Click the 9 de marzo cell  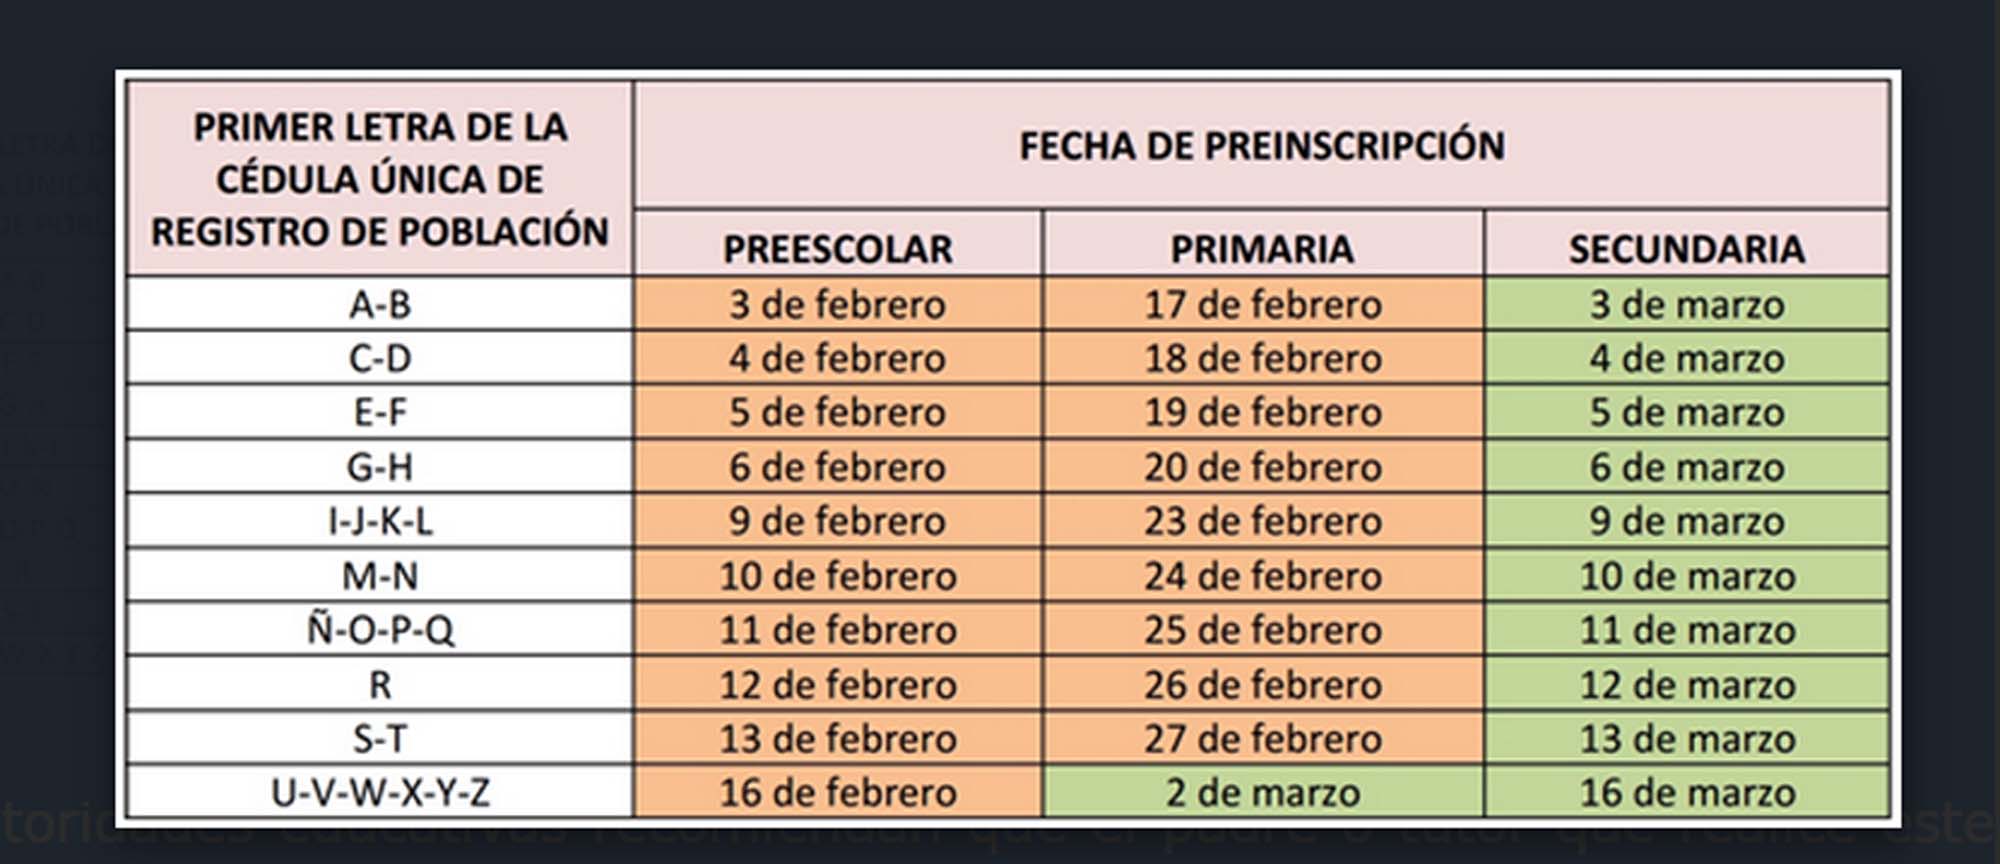(x=1686, y=521)
